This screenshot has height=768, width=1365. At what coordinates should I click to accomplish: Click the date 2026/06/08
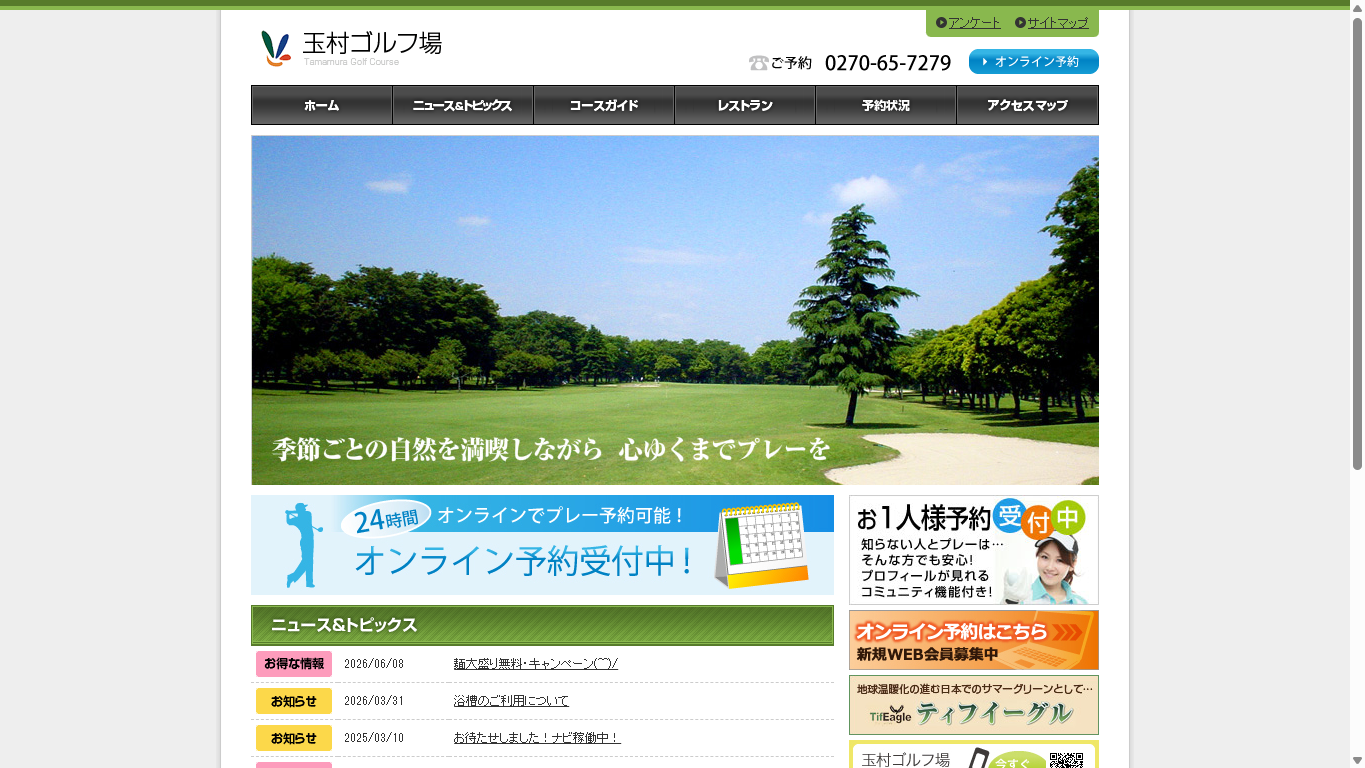(374, 664)
